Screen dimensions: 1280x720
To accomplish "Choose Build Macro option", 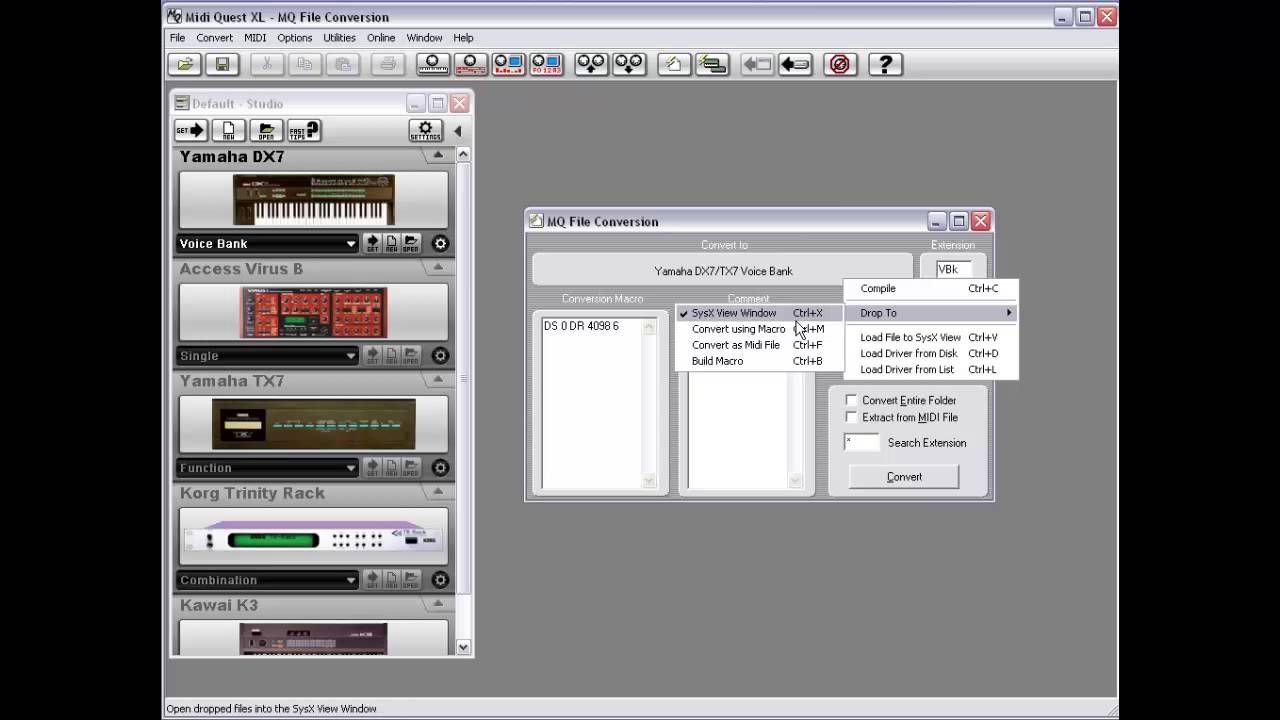I will point(758,361).
